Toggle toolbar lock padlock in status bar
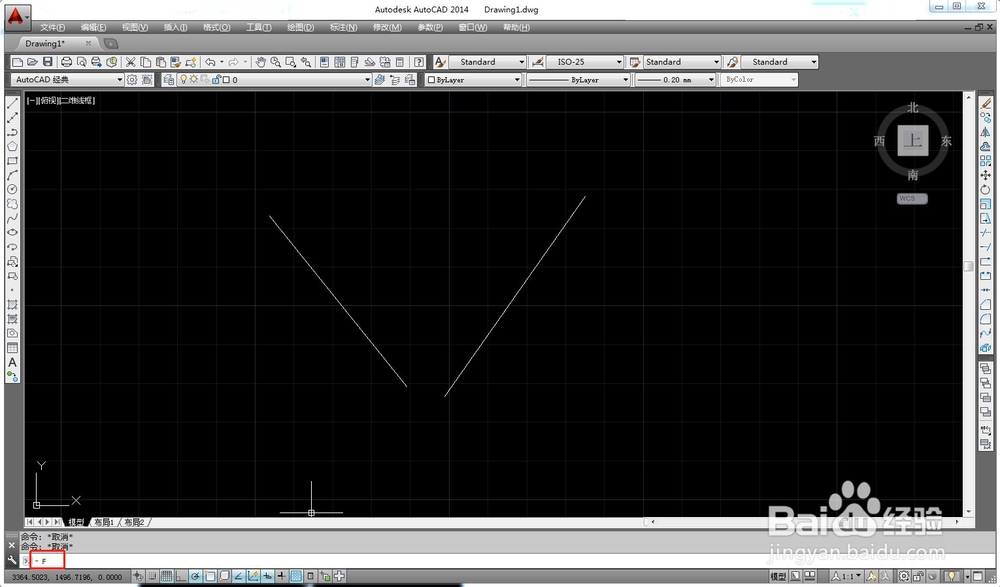The width and height of the screenshot is (1000, 587). tap(918, 576)
